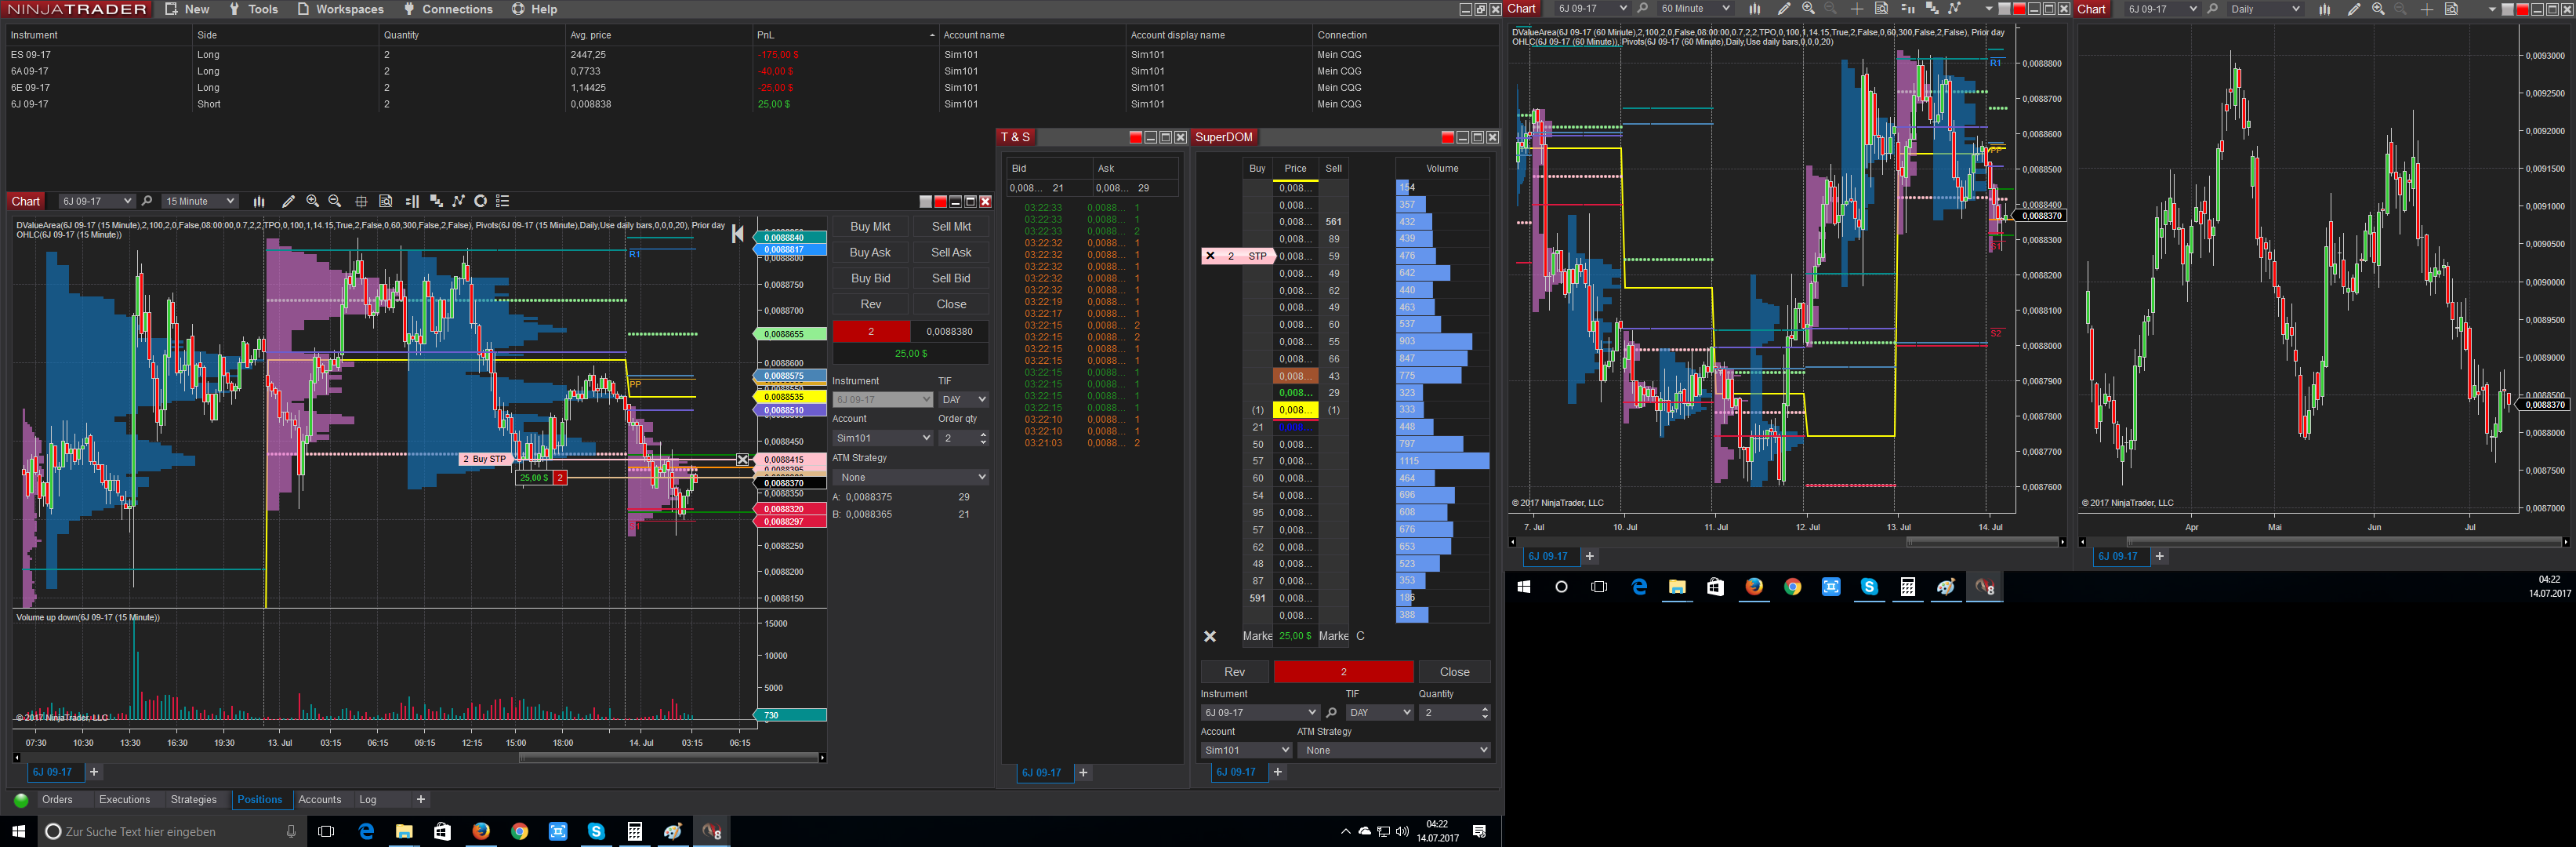
Task: Search instrument in SuperDOM panel
Action: 1331,713
